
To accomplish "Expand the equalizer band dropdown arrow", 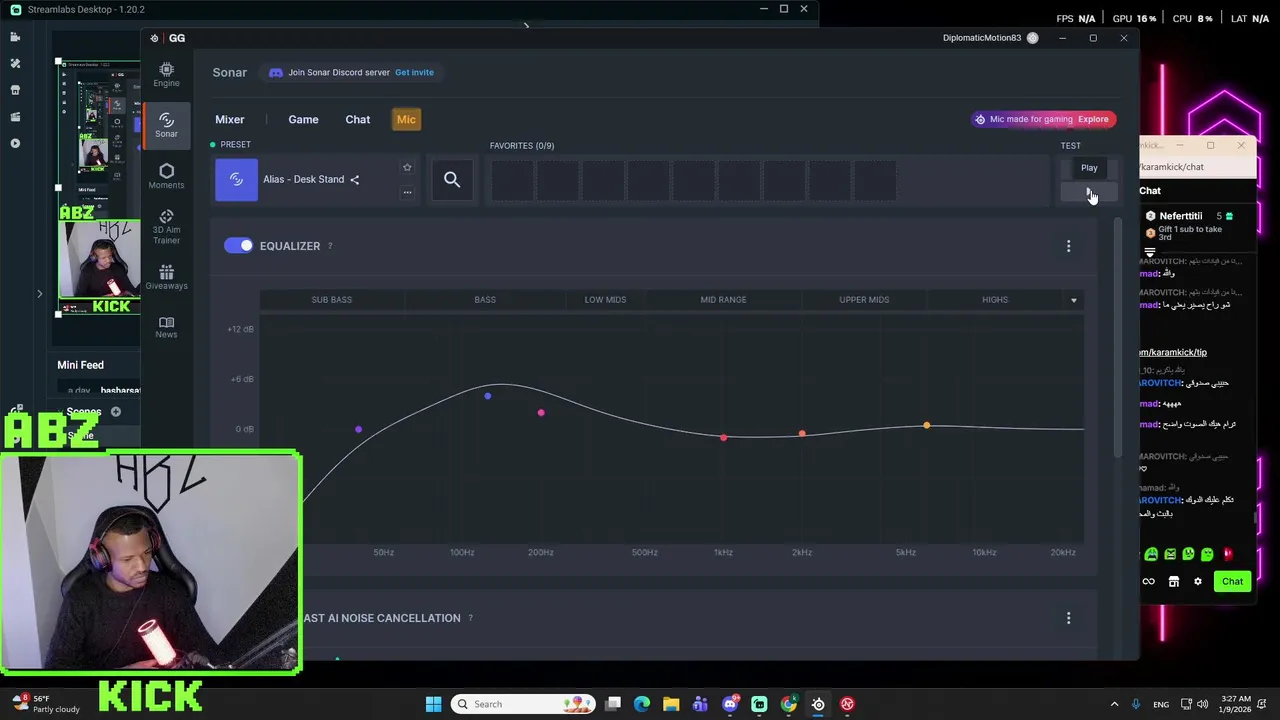I will coord(1074,300).
